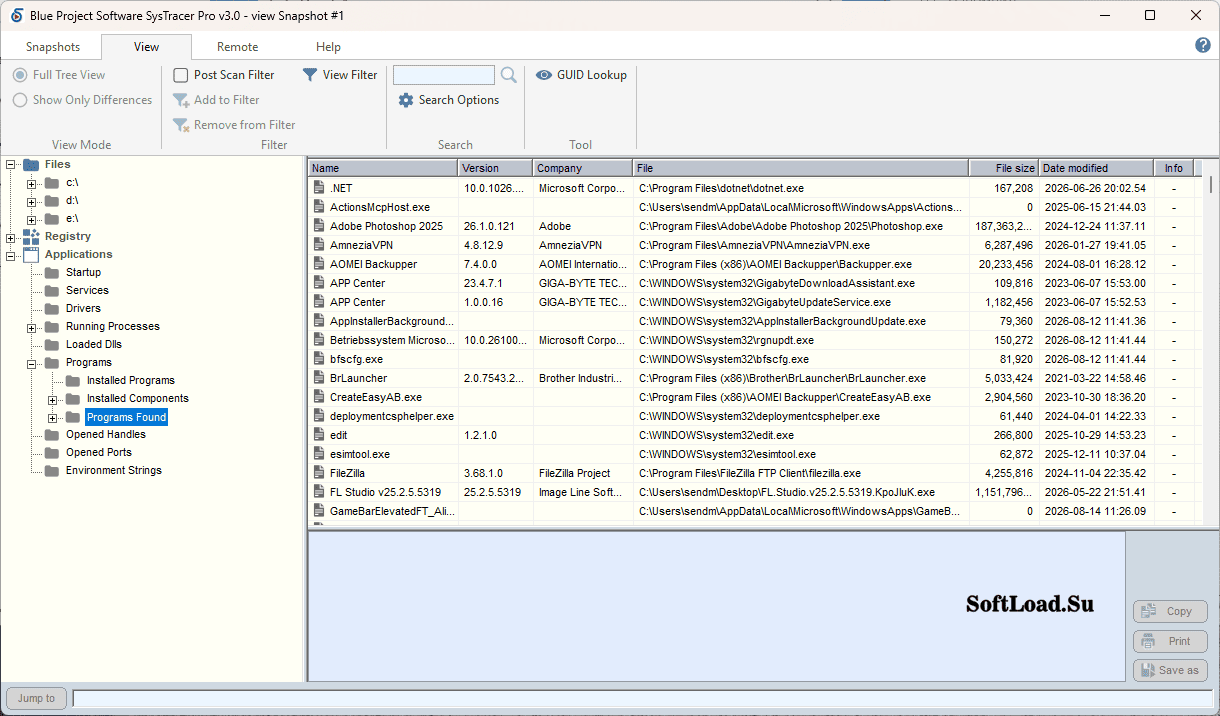Click the Jump to path field
Screen dimensions: 1220x716
click(642, 698)
